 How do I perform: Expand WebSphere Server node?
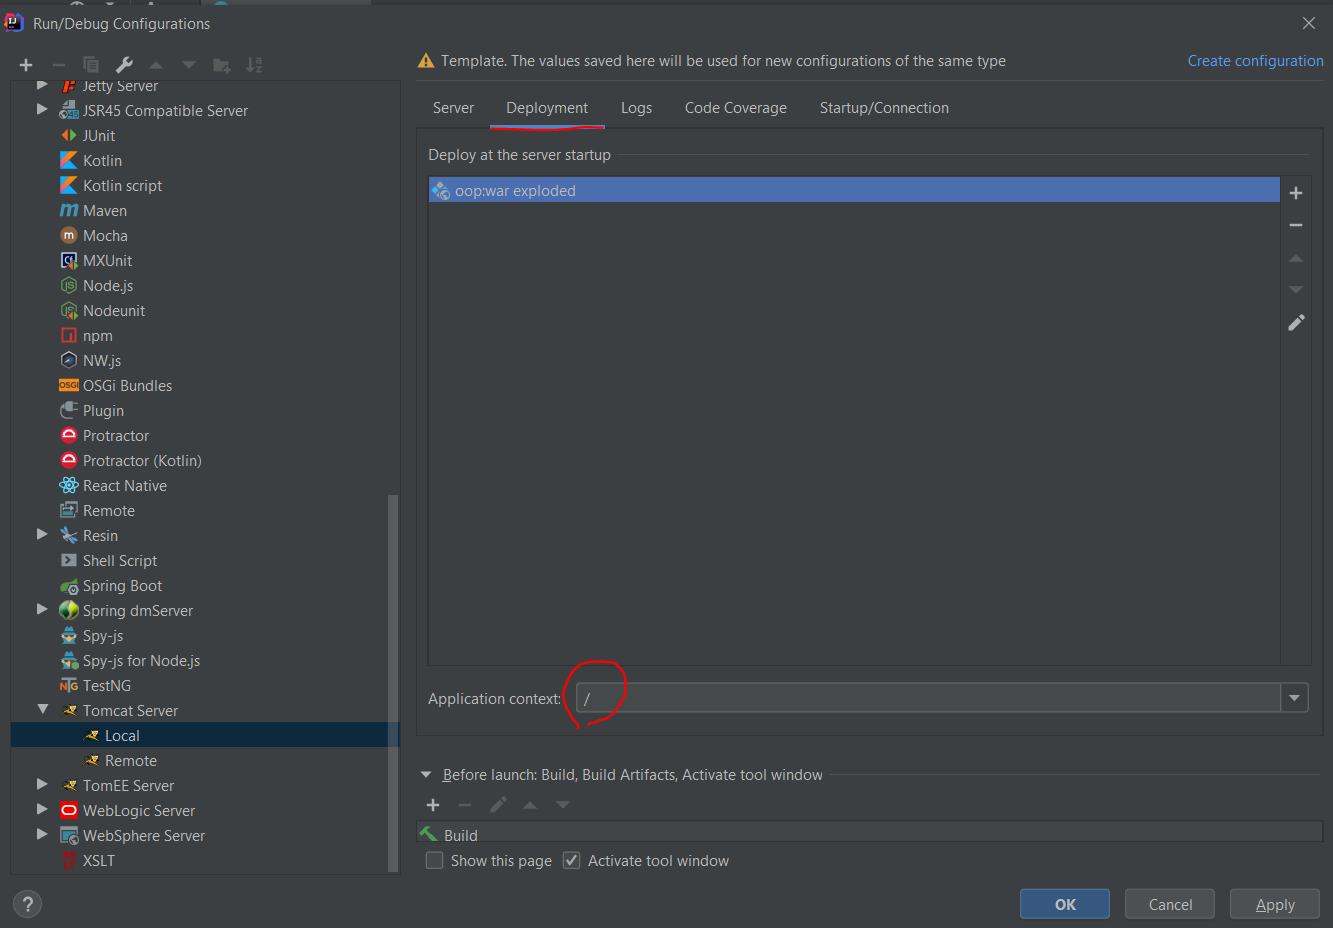tap(42, 834)
